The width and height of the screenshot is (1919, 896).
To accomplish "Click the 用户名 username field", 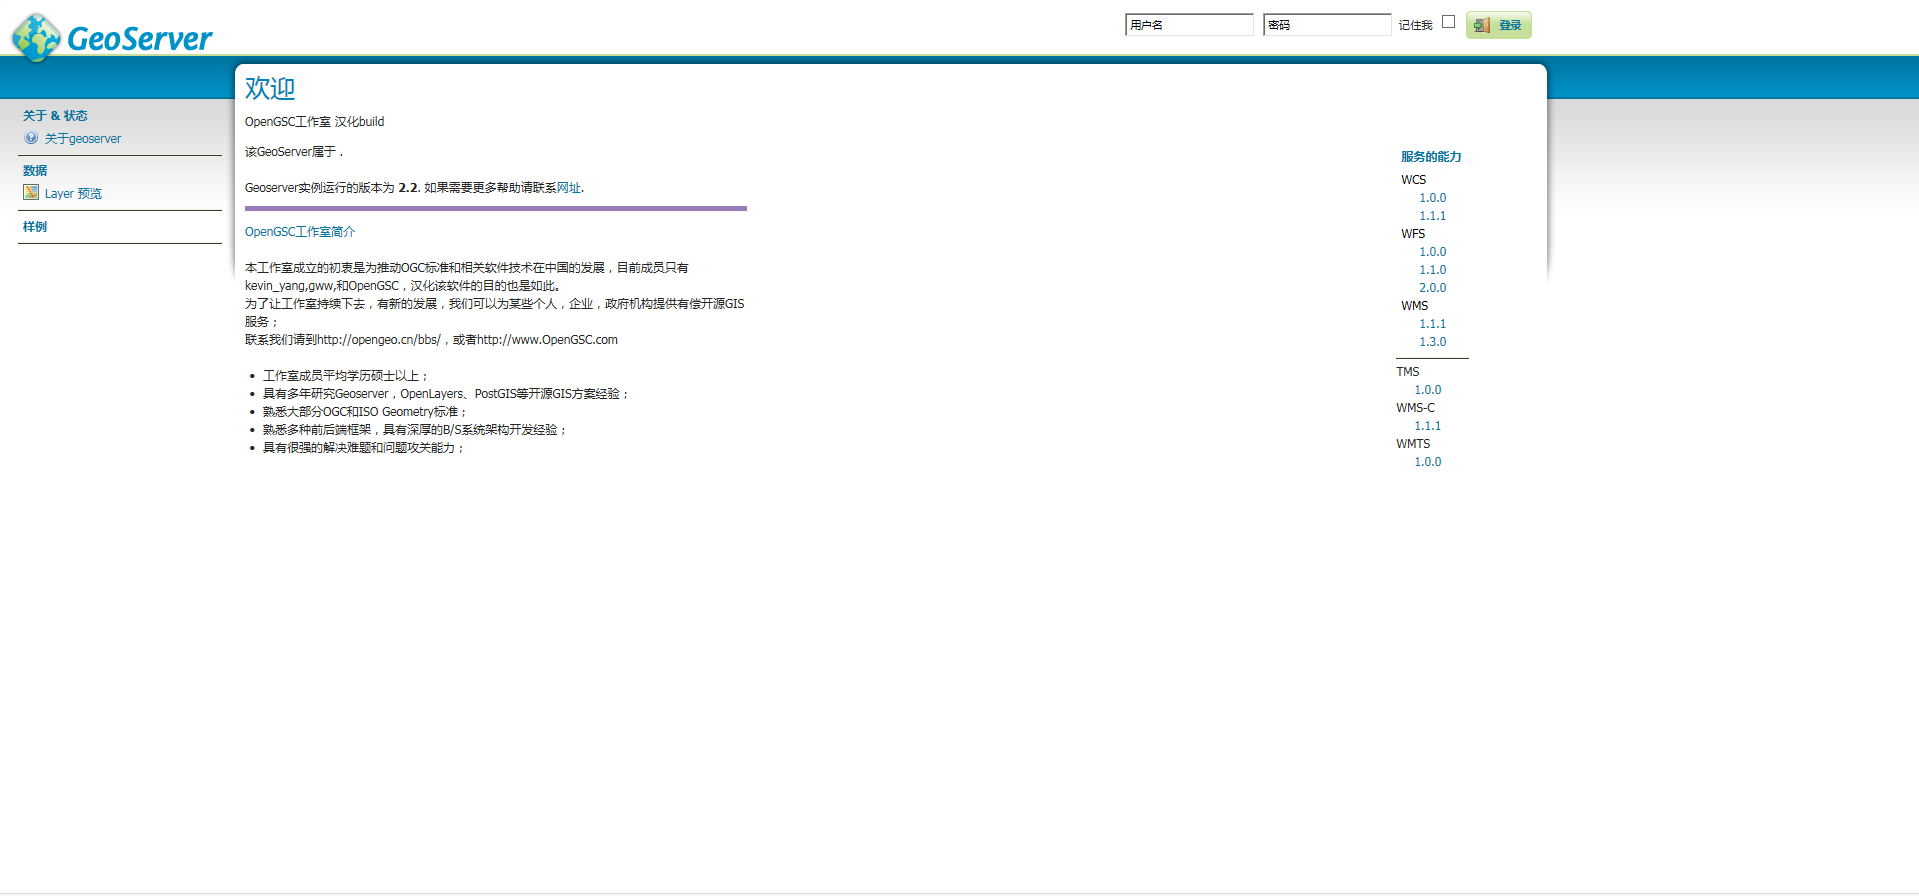I will coord(1189,25).
